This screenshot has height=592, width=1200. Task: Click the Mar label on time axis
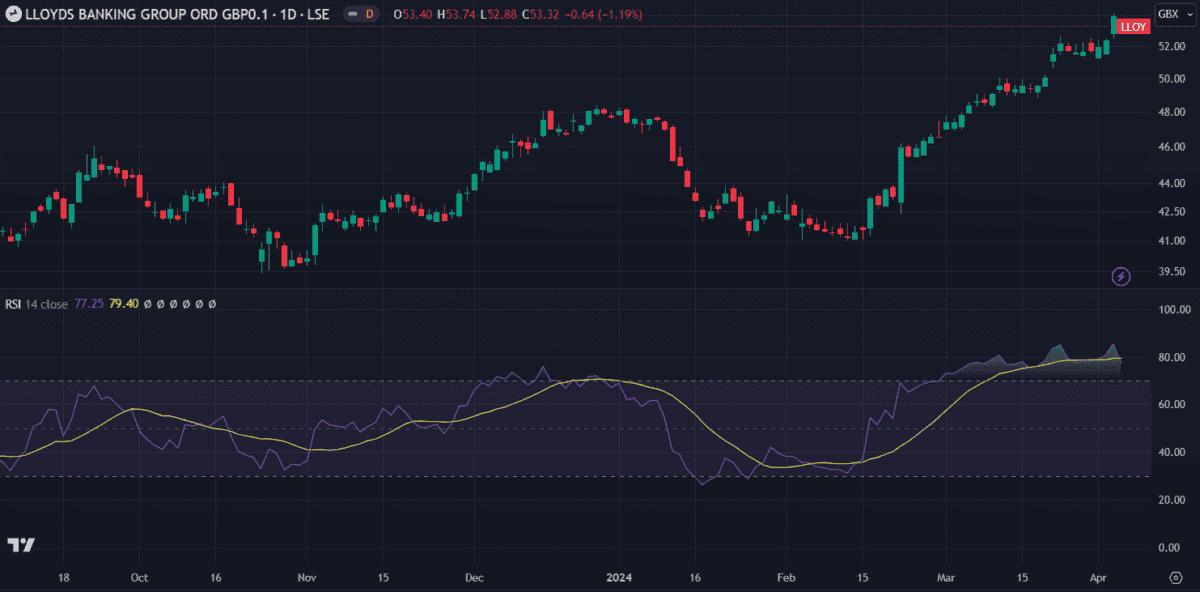pos(946,578)
